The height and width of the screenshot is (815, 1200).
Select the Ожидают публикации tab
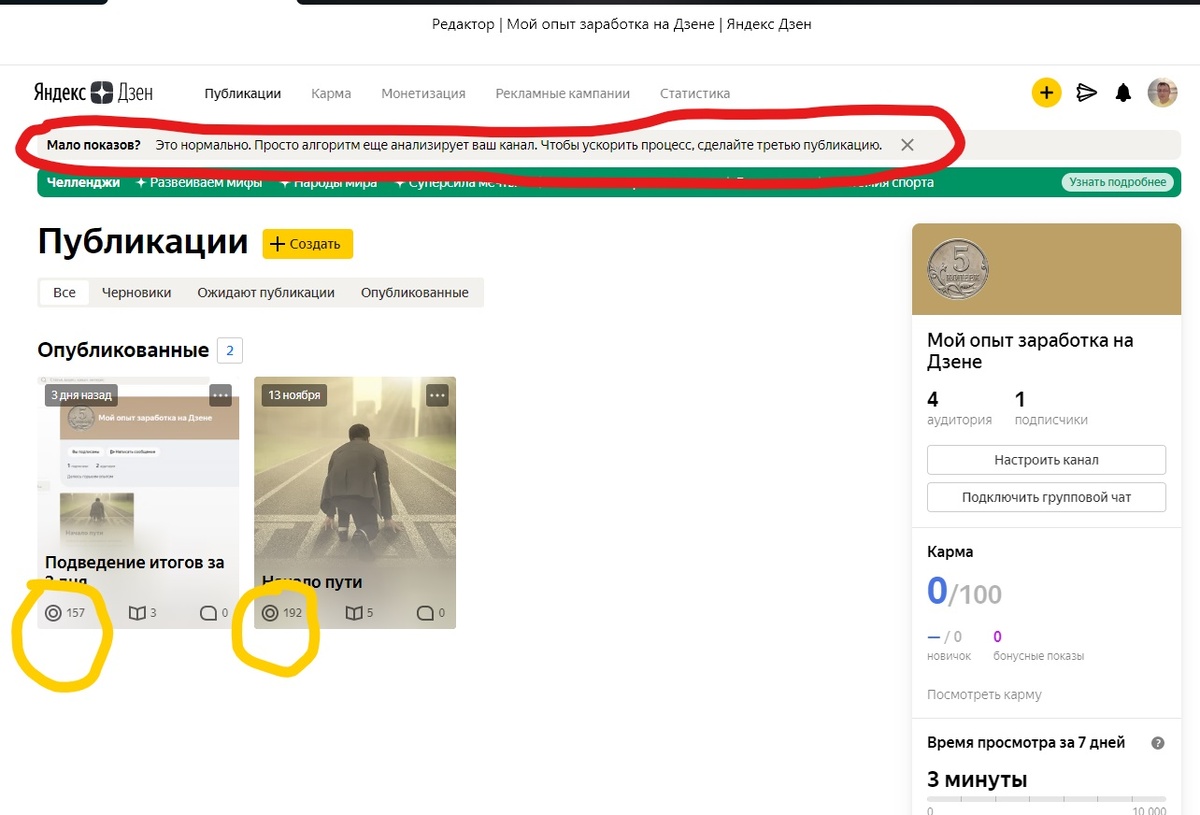(266, 292)
